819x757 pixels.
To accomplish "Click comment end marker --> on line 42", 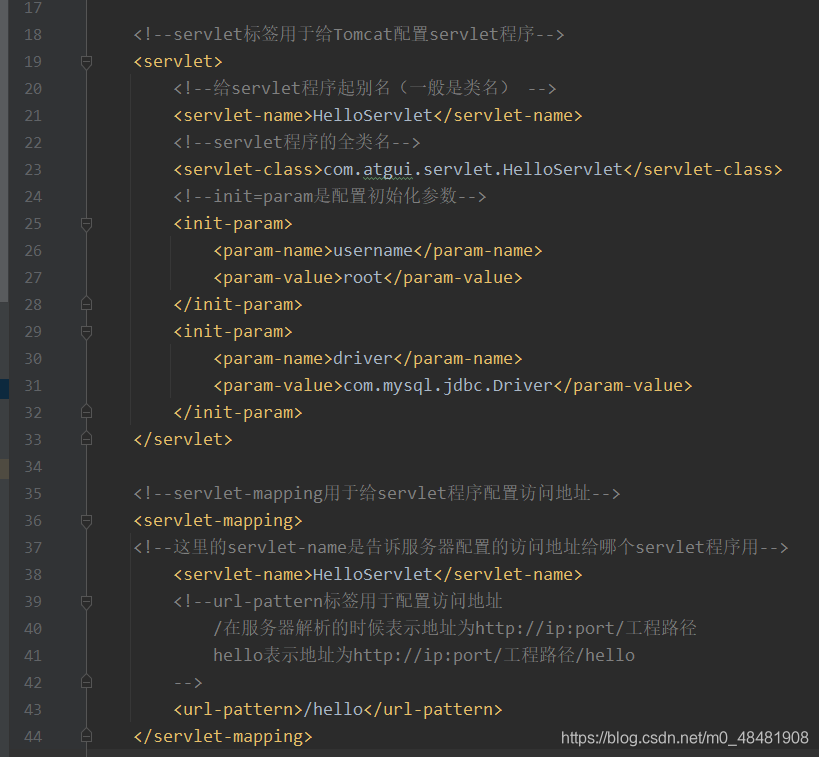I will point(188,683).
